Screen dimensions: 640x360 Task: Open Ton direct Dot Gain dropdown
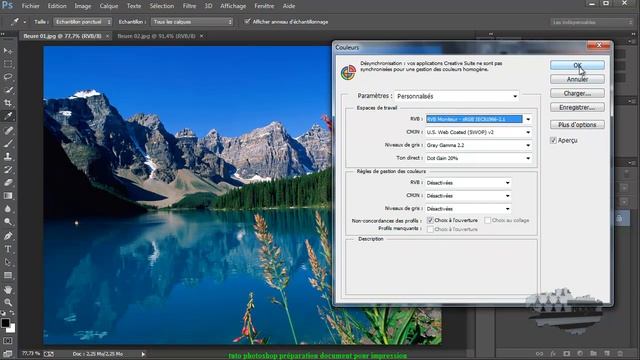coord(478,158)
